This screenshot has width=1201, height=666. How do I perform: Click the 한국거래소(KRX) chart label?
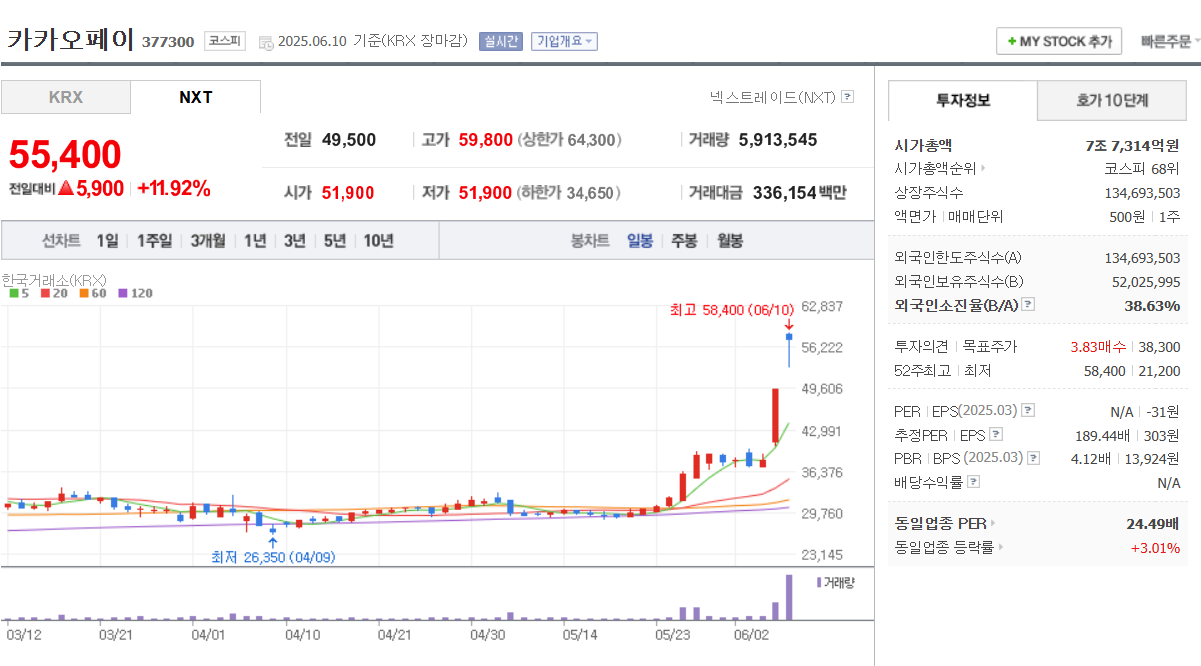[x=54, y=280]
